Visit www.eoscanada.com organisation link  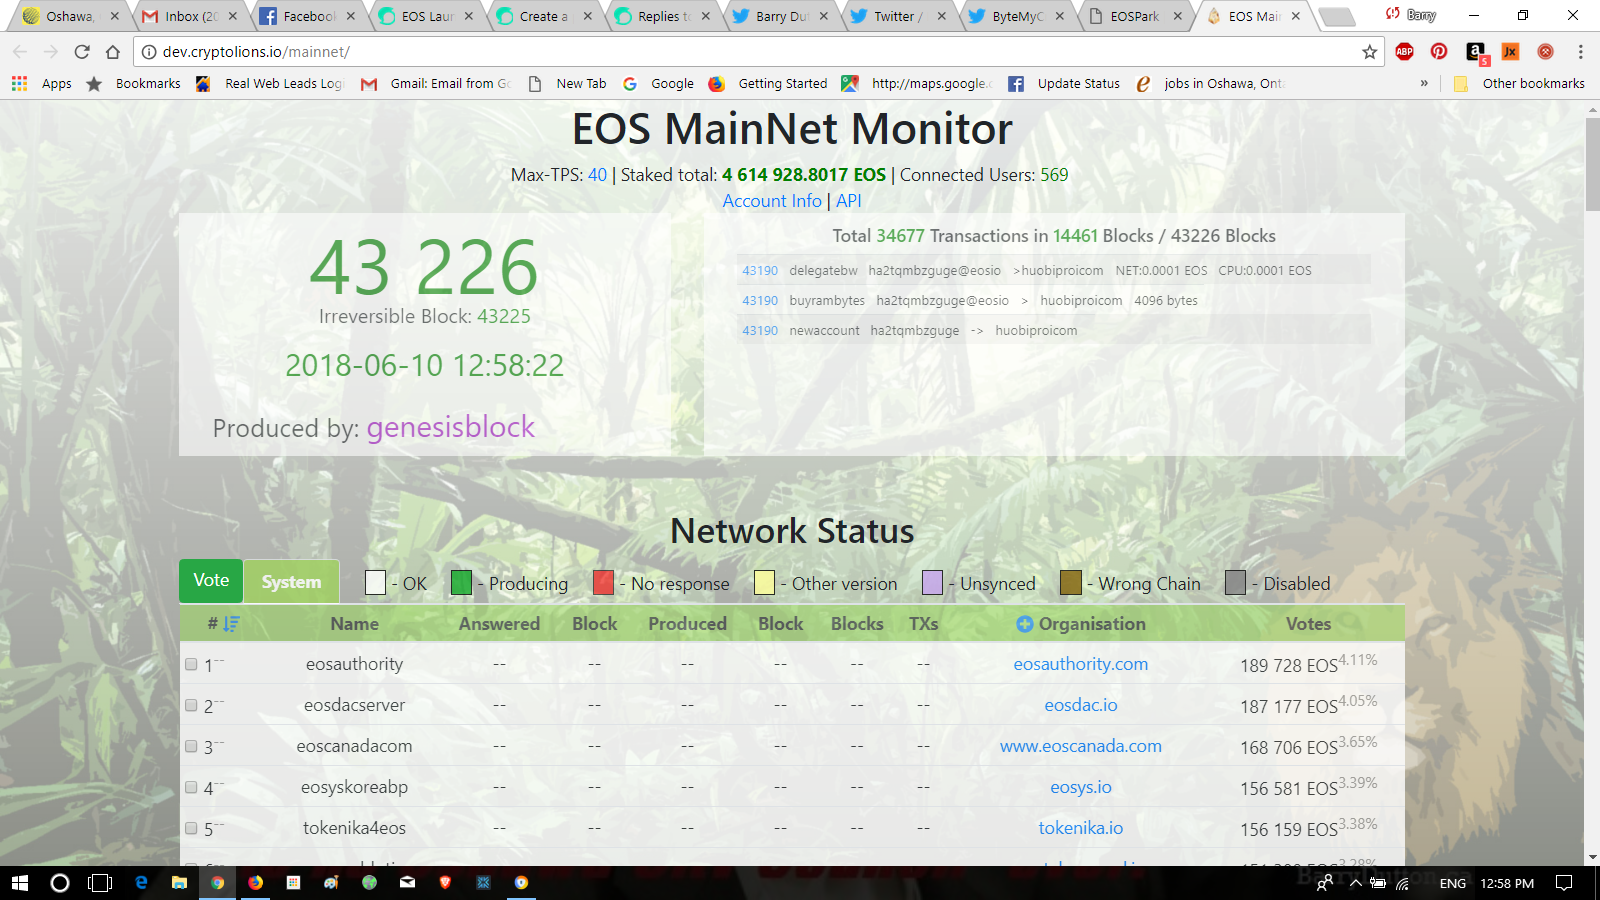1080,746
